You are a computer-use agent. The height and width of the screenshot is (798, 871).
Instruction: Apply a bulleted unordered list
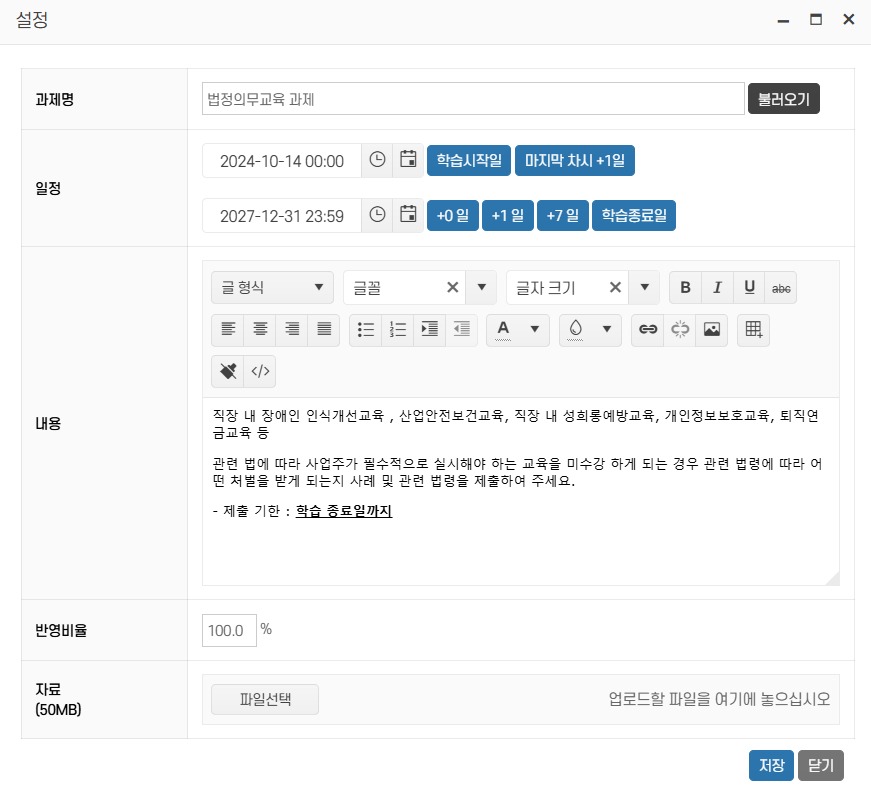pyautogui.click(x=366, y=329)
